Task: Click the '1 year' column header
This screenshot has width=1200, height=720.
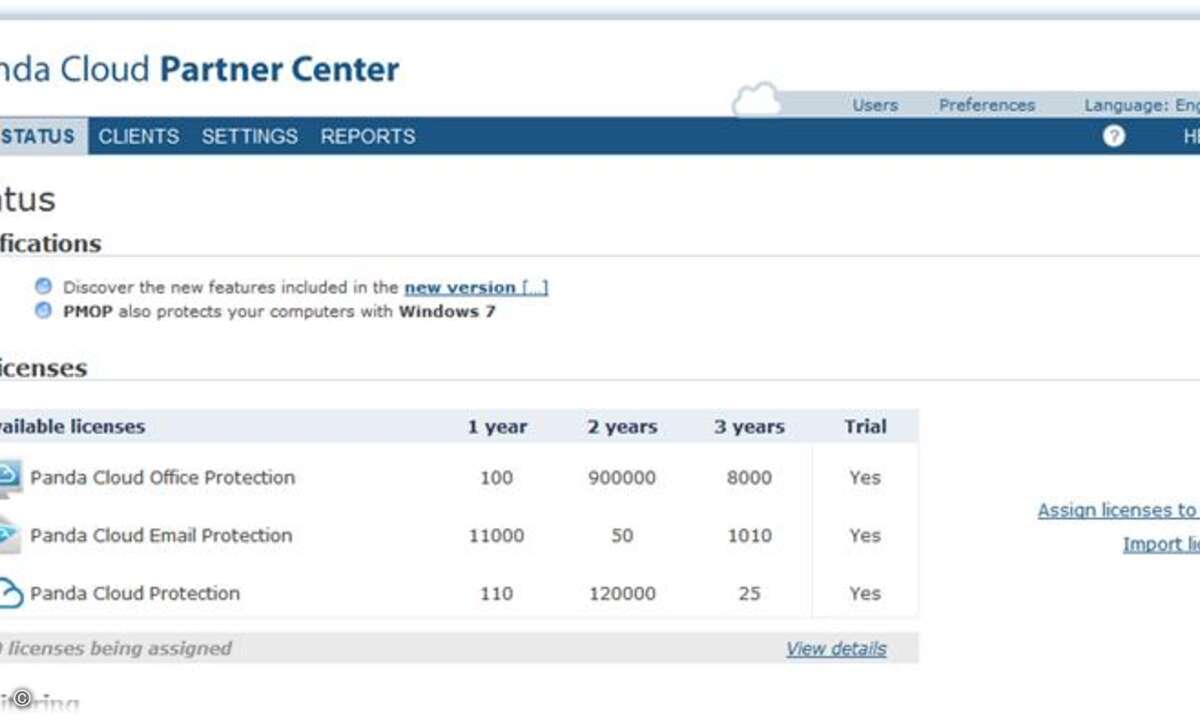Action: tap(497, 427)
